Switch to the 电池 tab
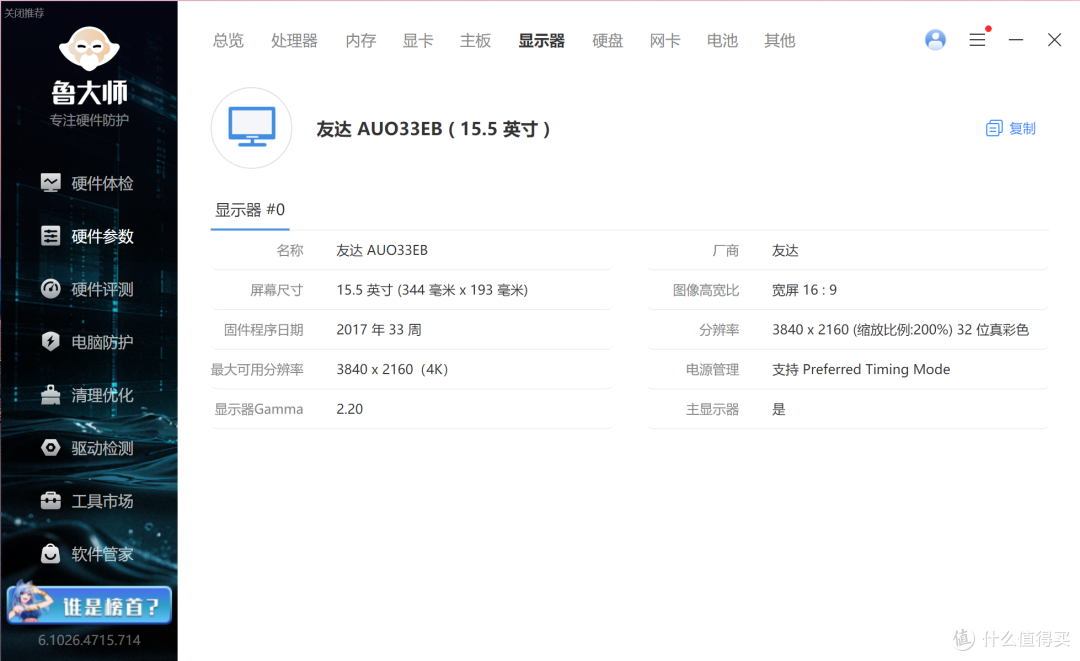 click(722, 41)
